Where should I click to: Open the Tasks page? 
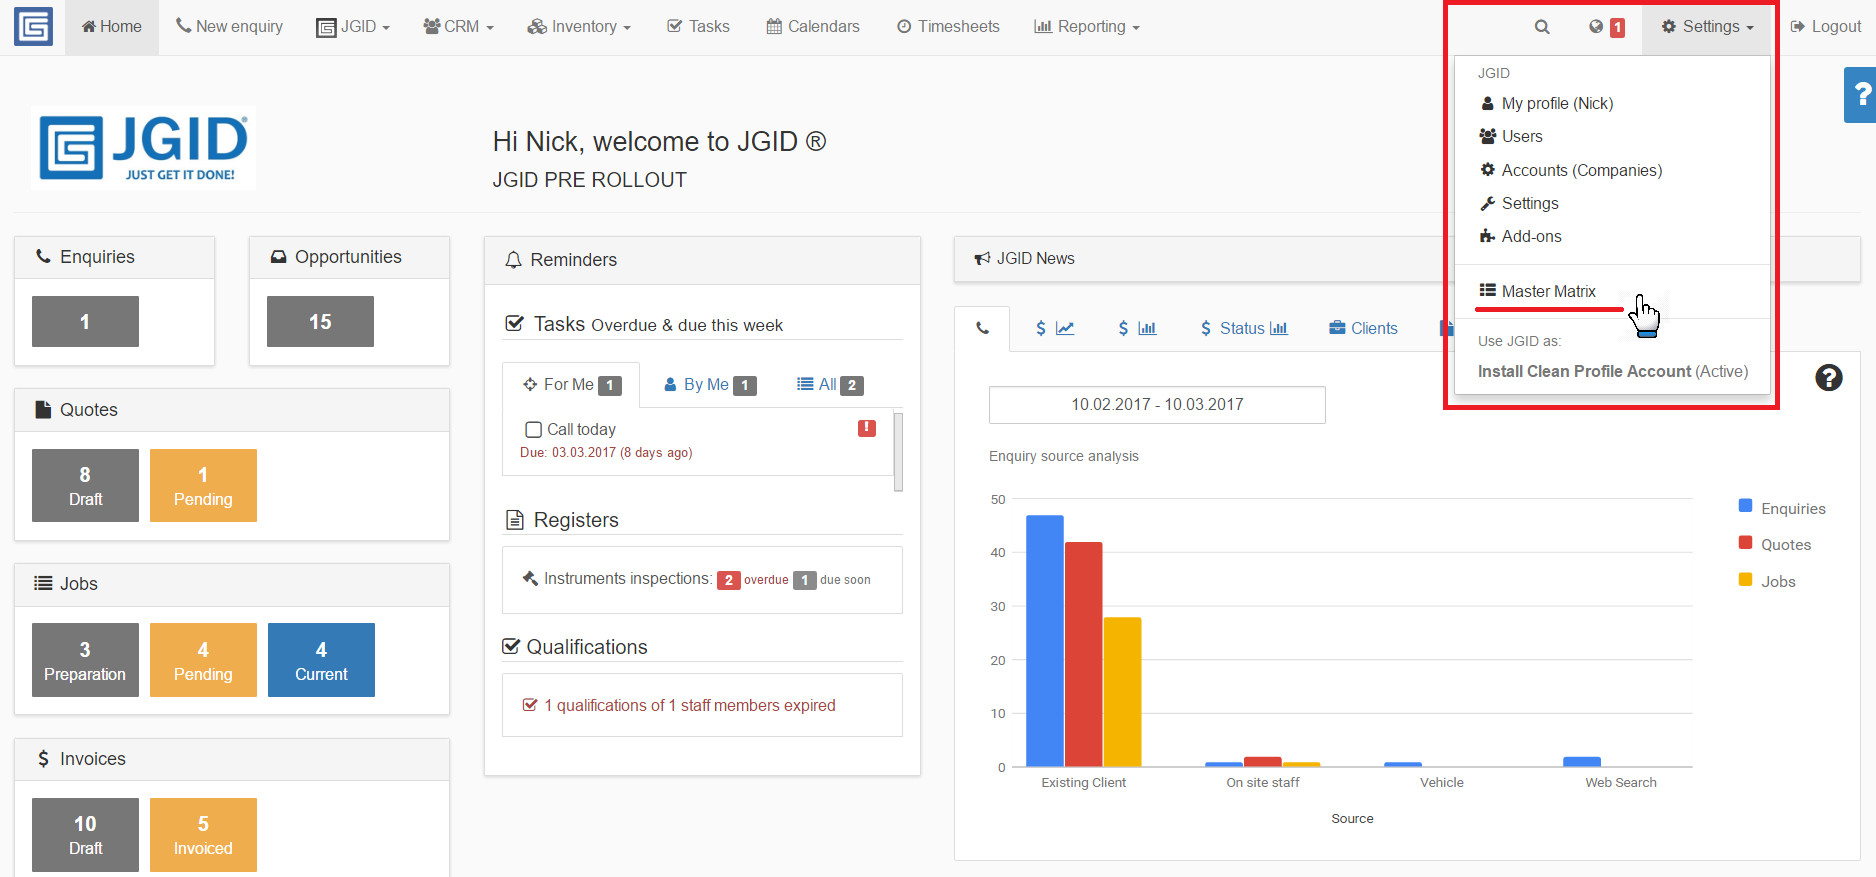(x=698, y=27)
